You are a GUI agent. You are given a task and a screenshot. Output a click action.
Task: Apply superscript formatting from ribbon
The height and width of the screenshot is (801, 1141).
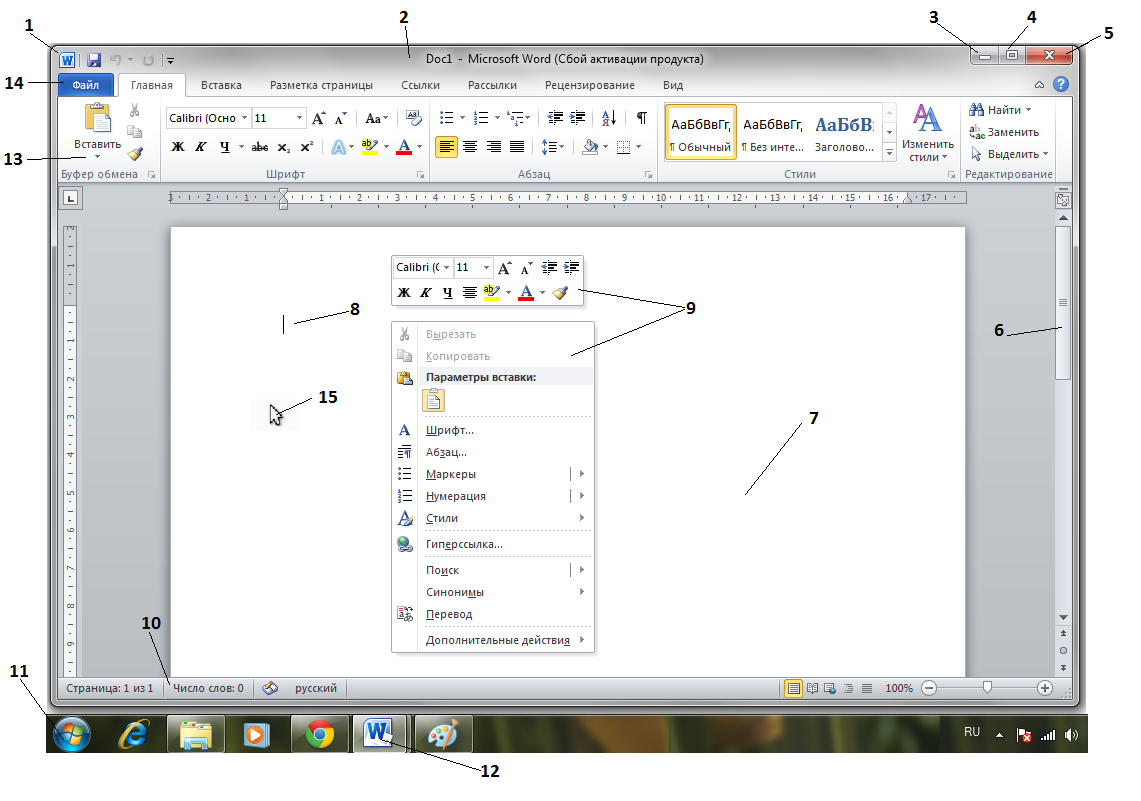click(306, 147)
